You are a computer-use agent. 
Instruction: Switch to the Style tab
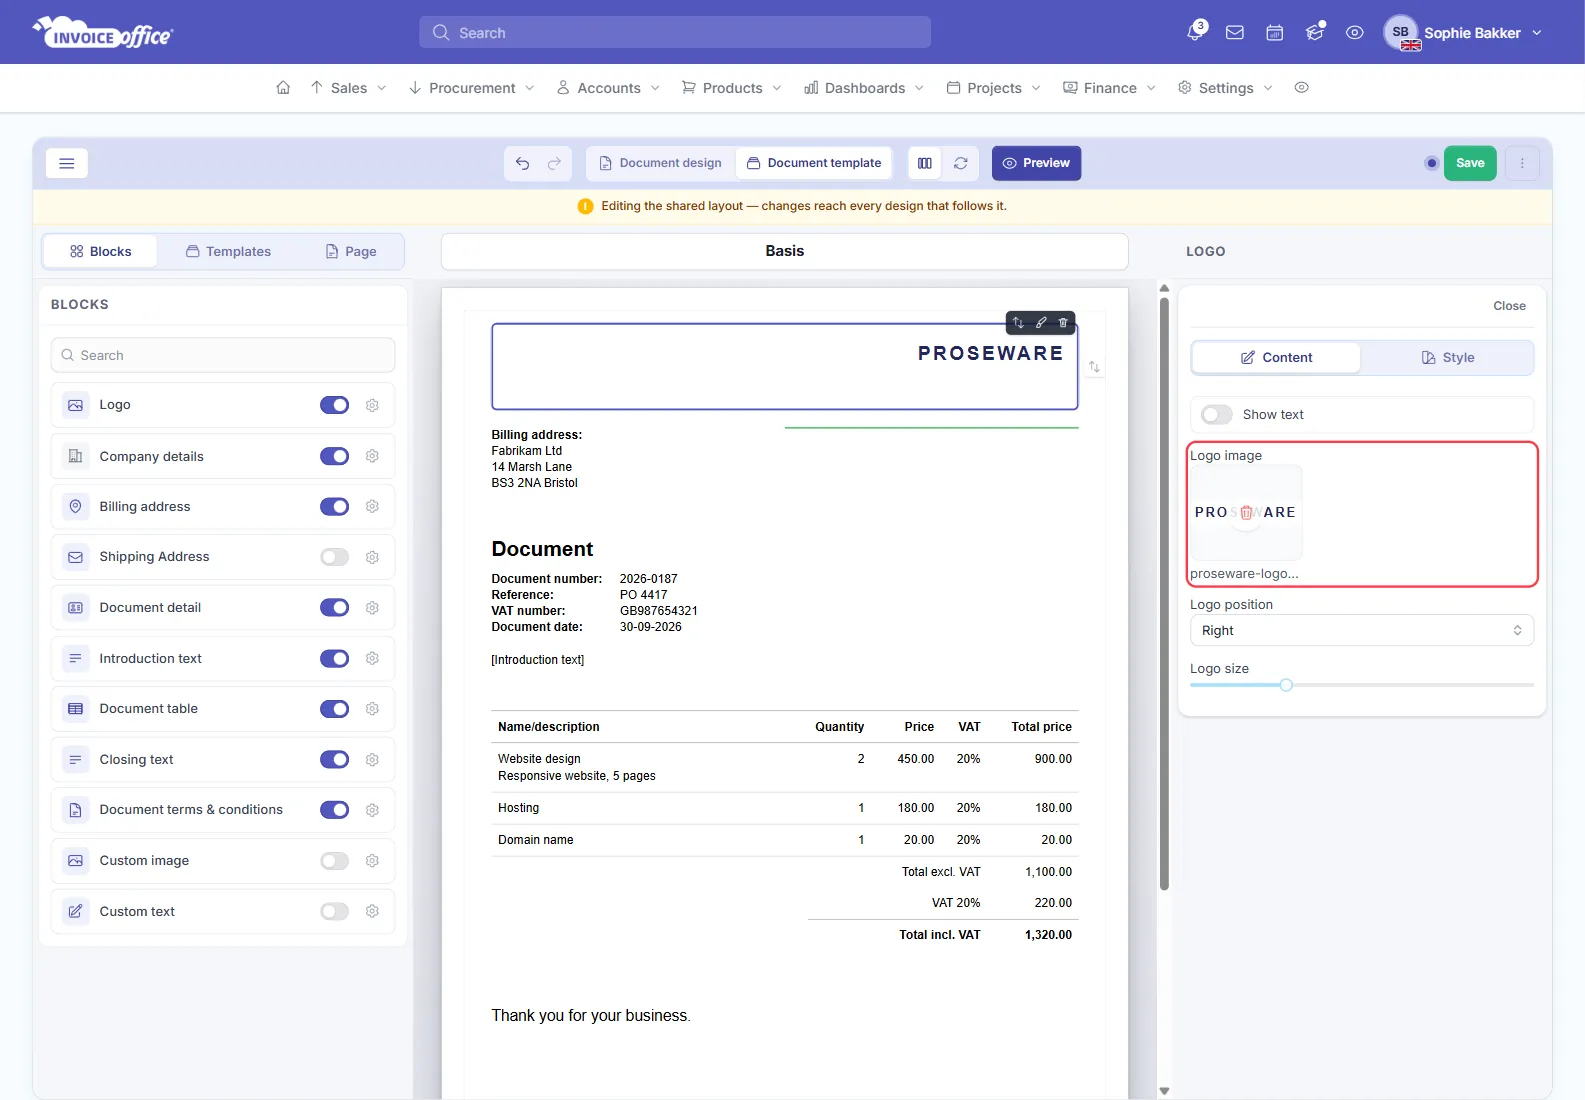[x=1448, y=358]
